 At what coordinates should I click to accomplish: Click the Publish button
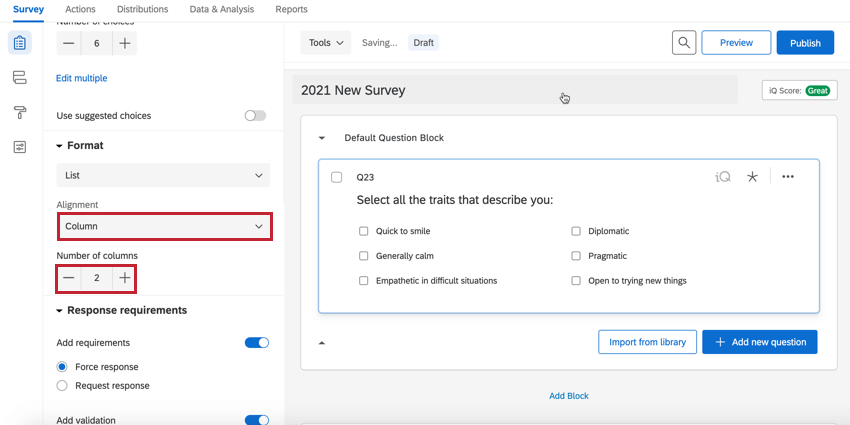[805, 43]
